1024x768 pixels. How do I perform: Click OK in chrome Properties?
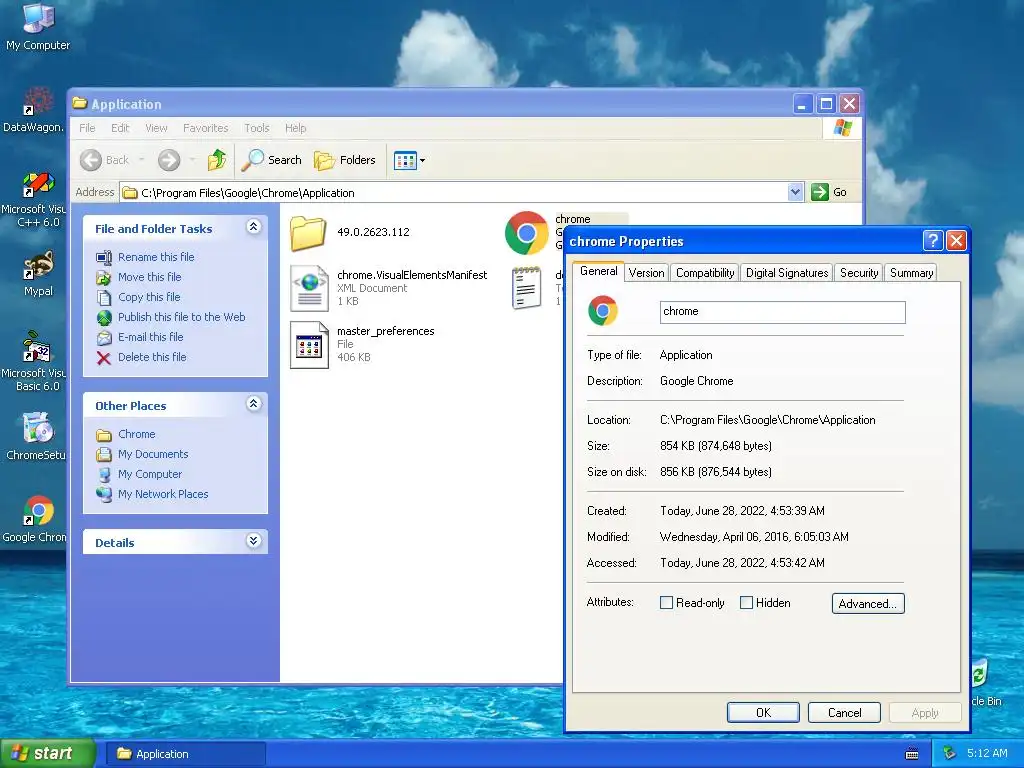(x=763, y=712)
